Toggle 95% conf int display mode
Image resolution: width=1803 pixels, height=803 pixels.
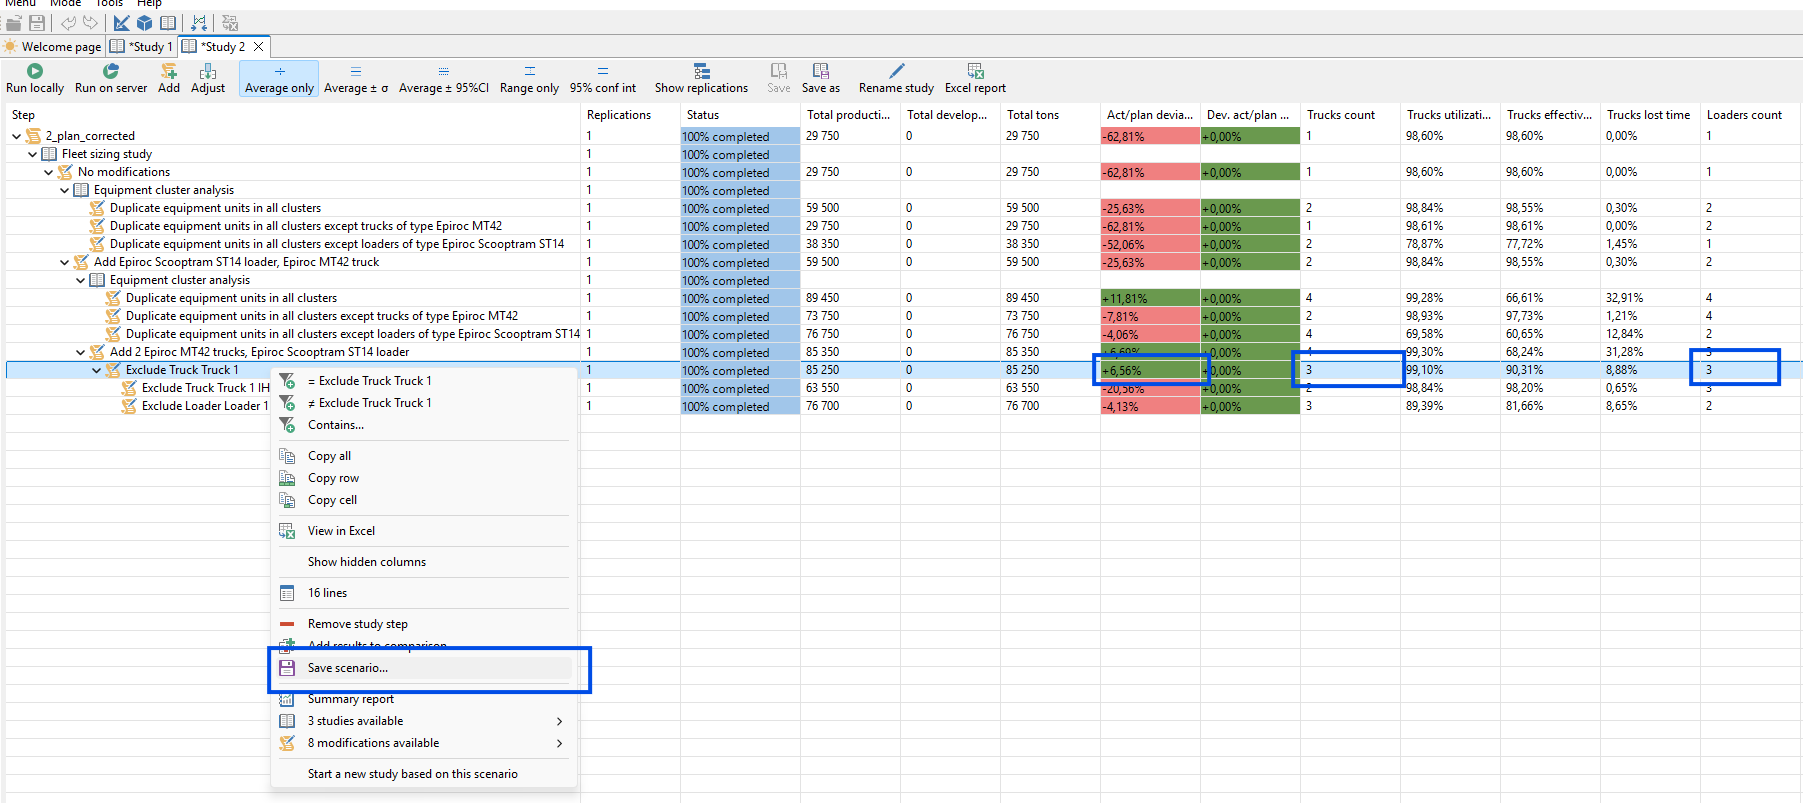pos(603,79)
